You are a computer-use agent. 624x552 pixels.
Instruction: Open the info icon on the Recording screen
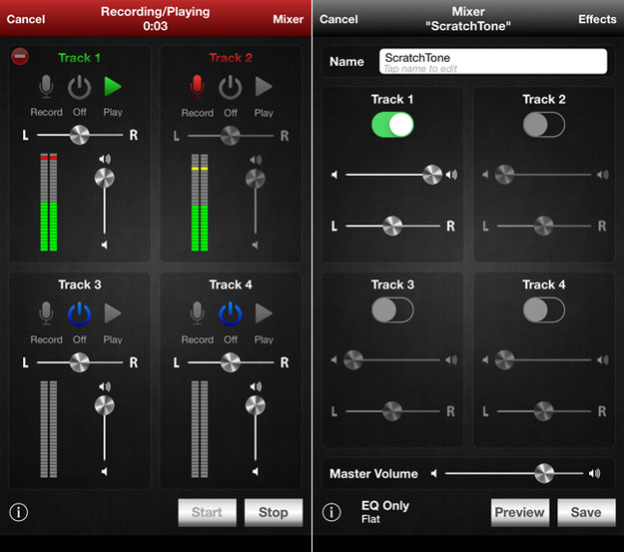(19, 512)
